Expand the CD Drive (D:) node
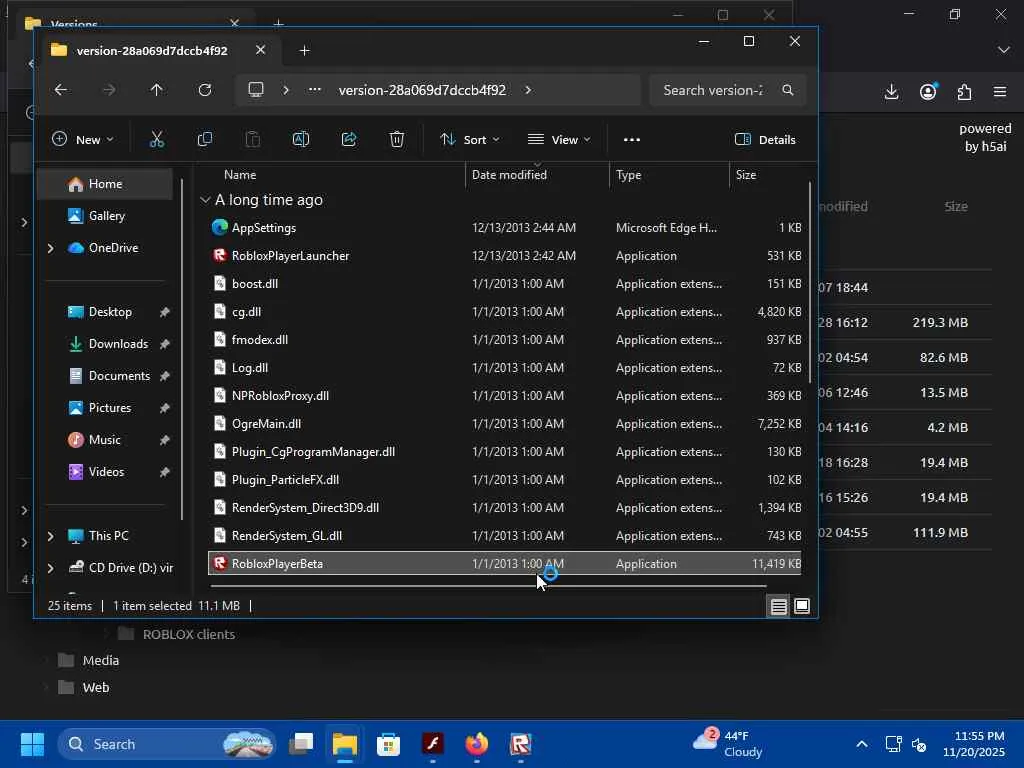 coord(50,568)
